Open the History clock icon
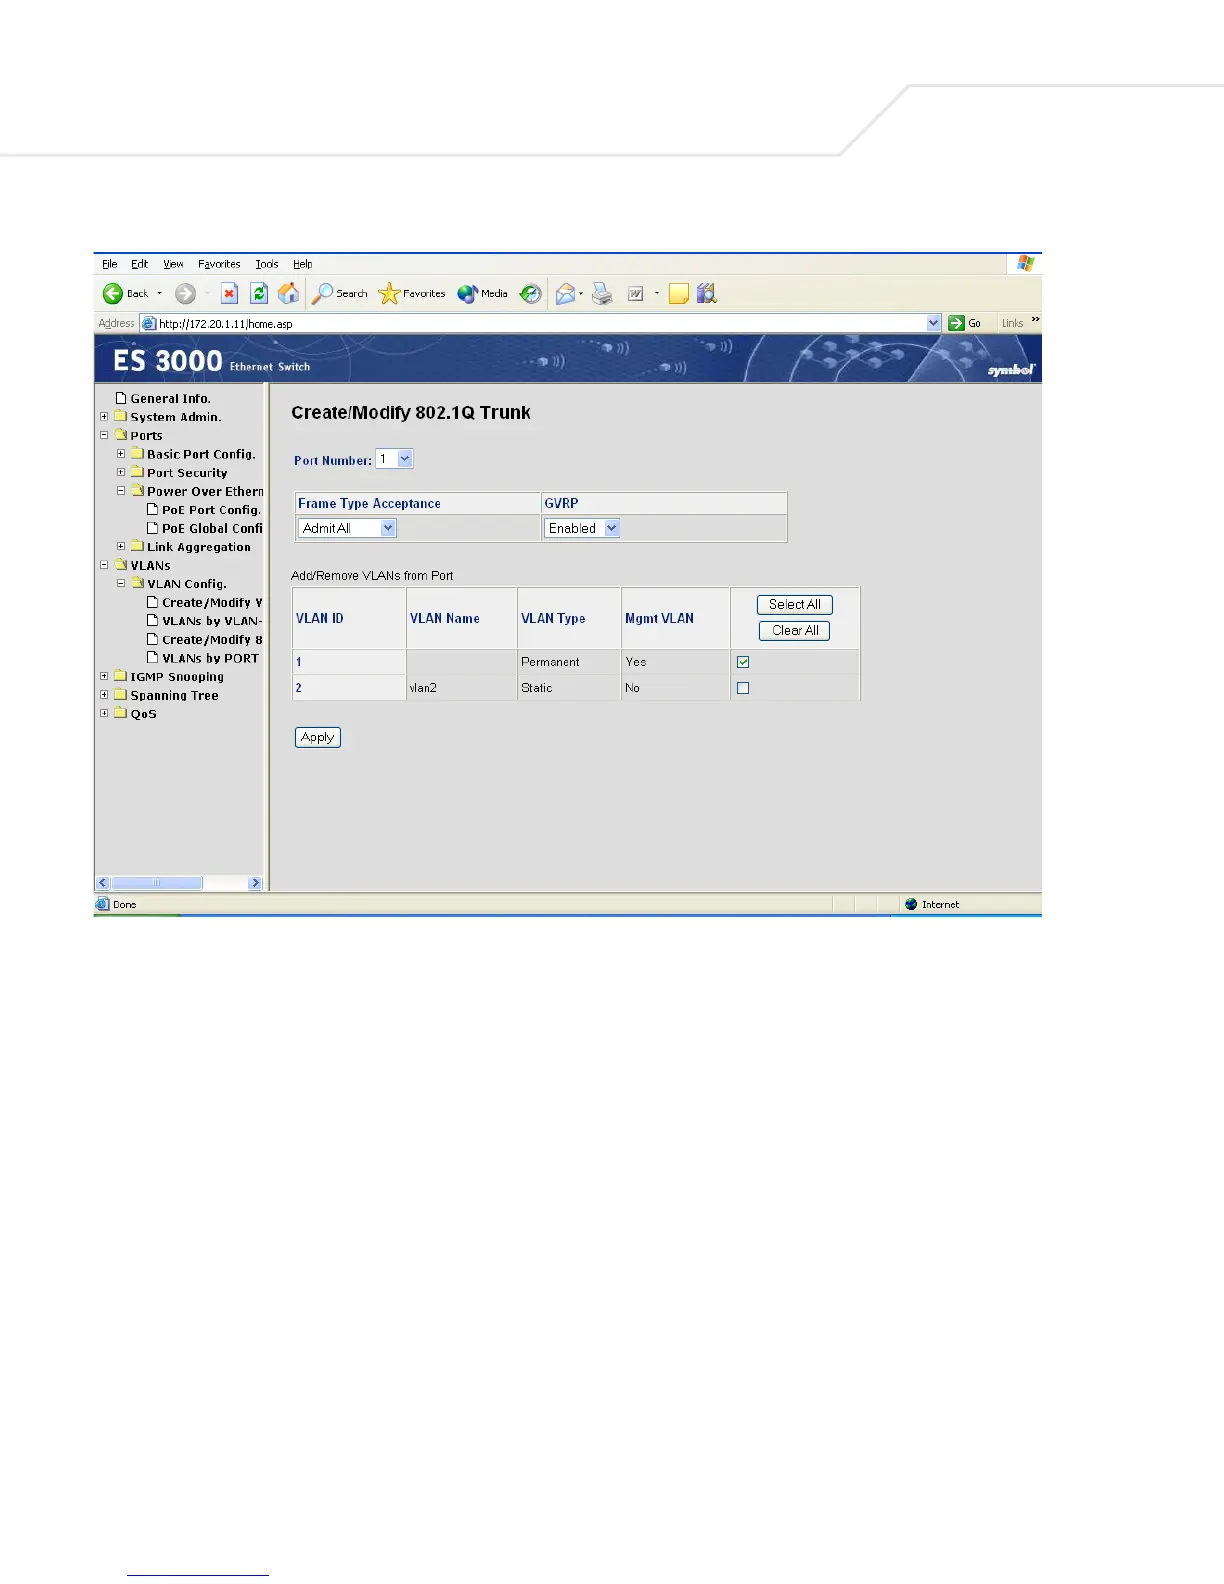This screenshot has width=1224, height=1584. pos(531,293)
